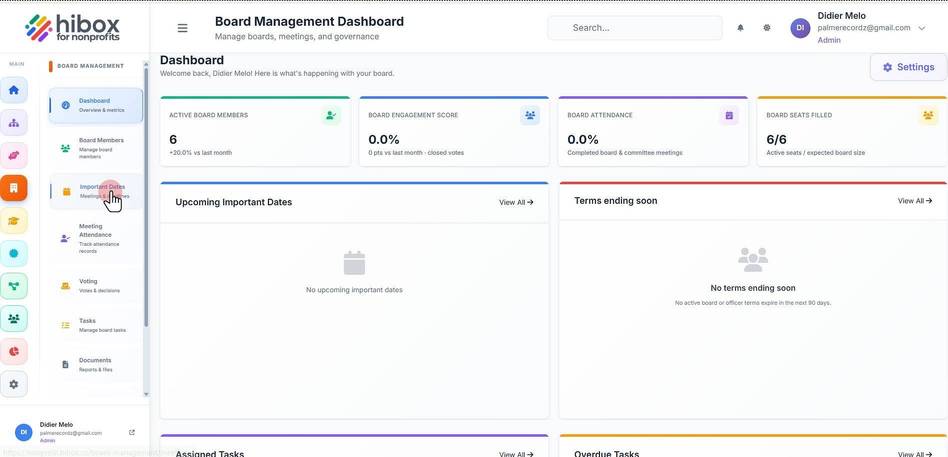Click the DI avatar in bottom-left profile
The height and width of the screenshot is (457, 948).
click(x=24, y=432)
